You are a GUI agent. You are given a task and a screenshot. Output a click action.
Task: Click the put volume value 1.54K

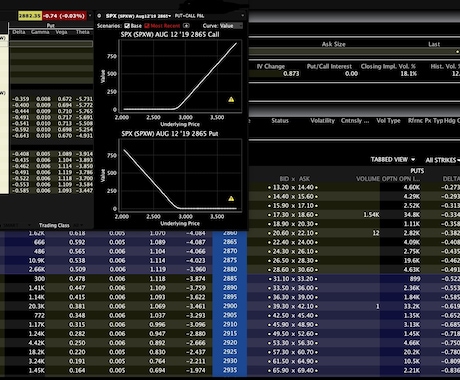pos(371,215)
